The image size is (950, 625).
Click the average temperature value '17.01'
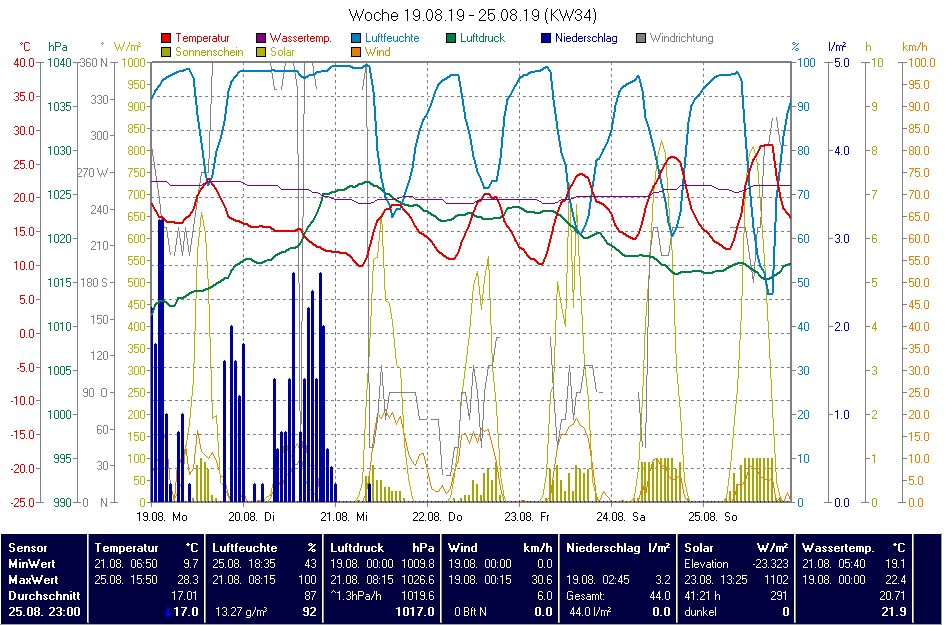click(185, 596)
